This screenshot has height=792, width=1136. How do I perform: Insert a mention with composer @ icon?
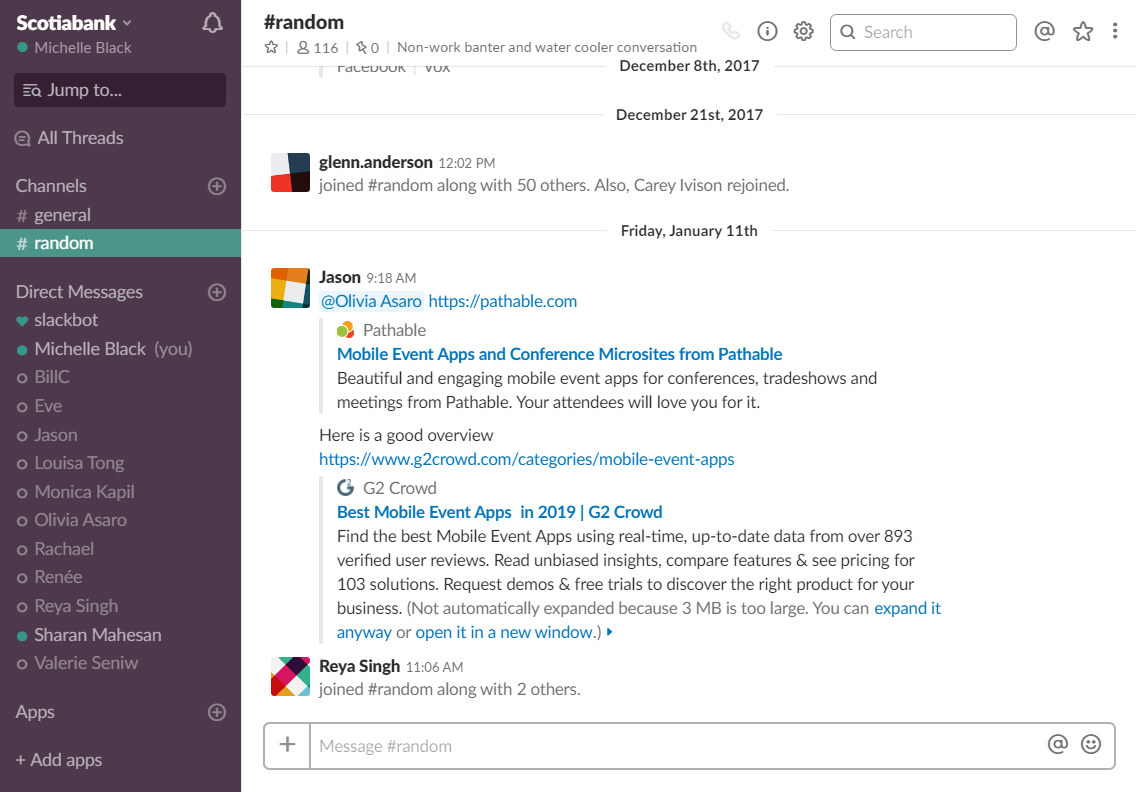pos(1058,744)
